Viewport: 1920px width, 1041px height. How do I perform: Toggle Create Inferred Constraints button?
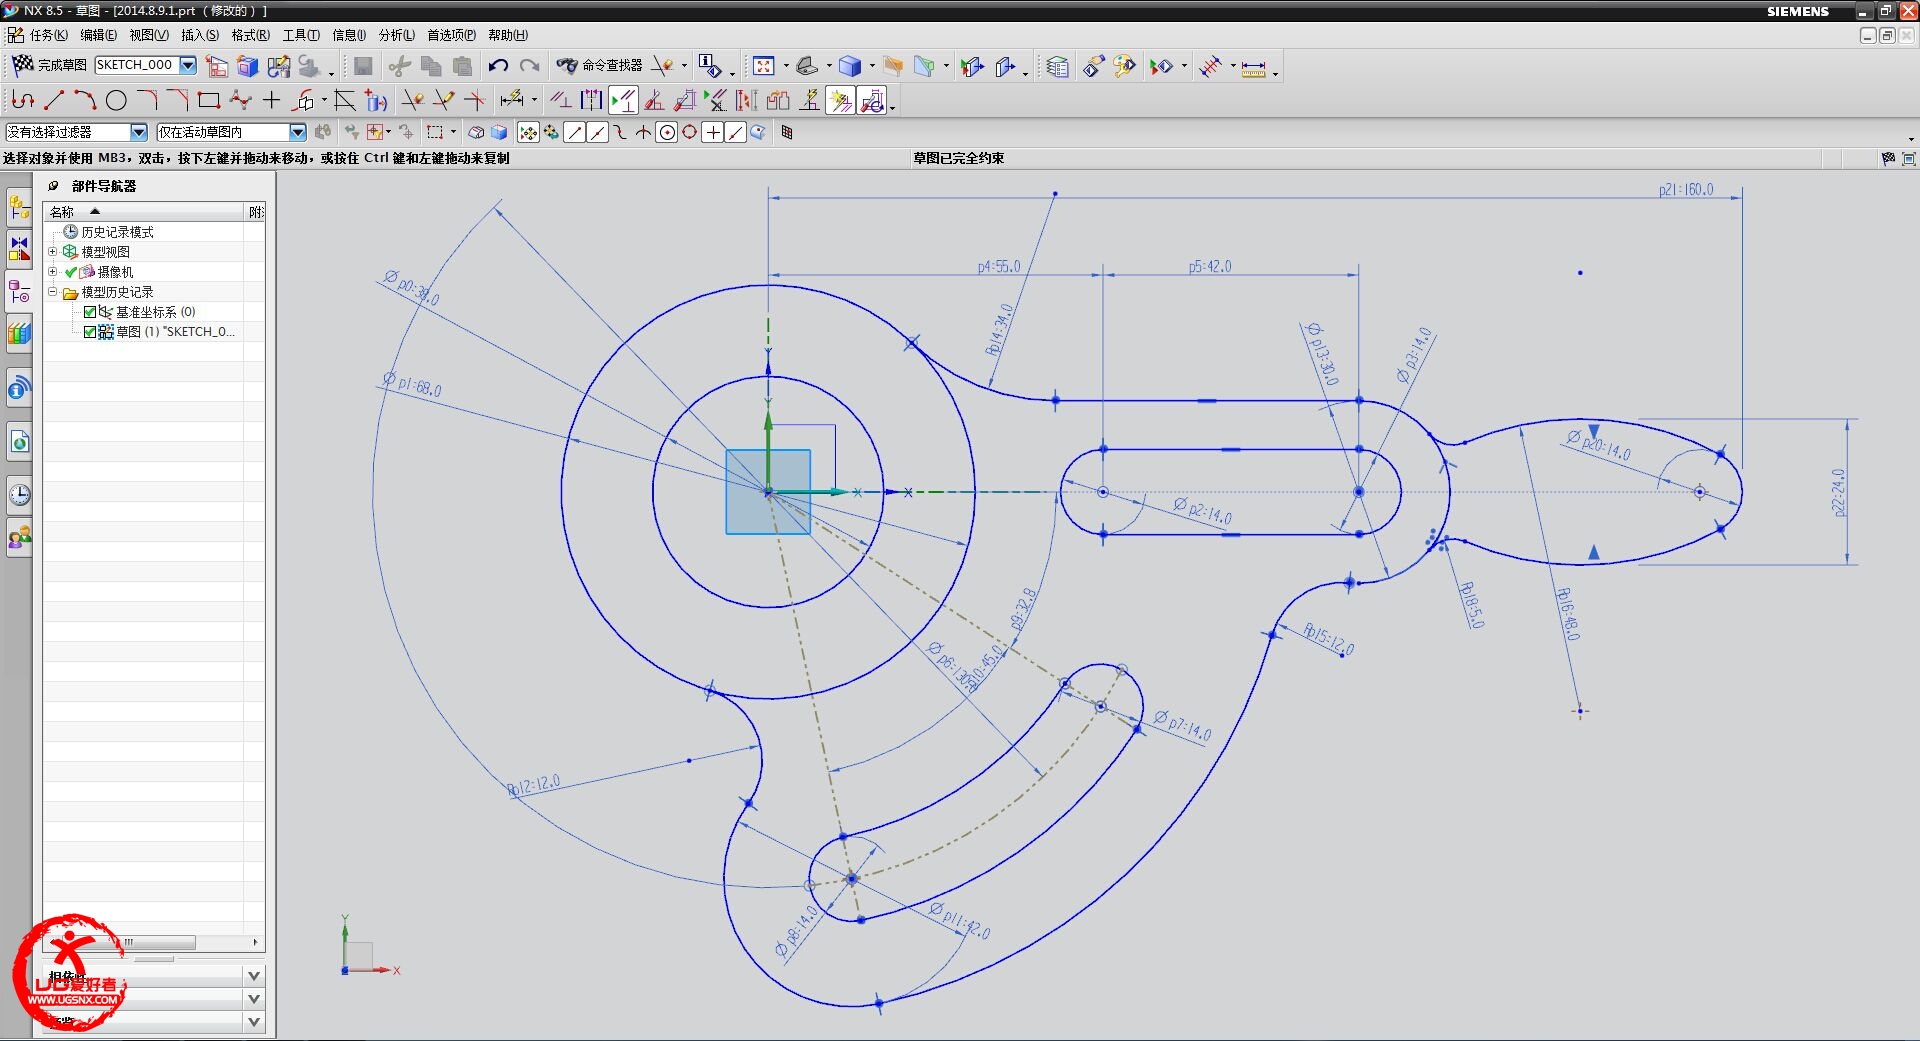841,101
